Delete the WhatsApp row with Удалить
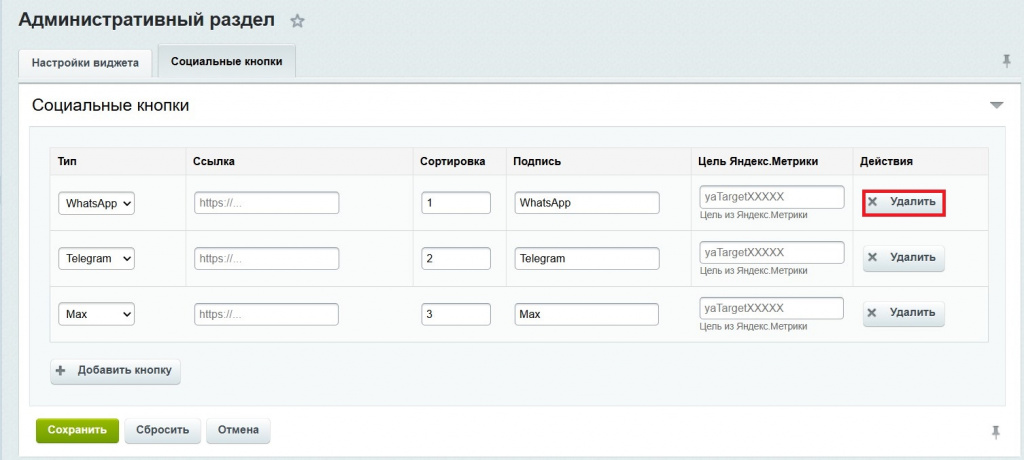This screenshot has width=1024, height=460. [904, 202]
